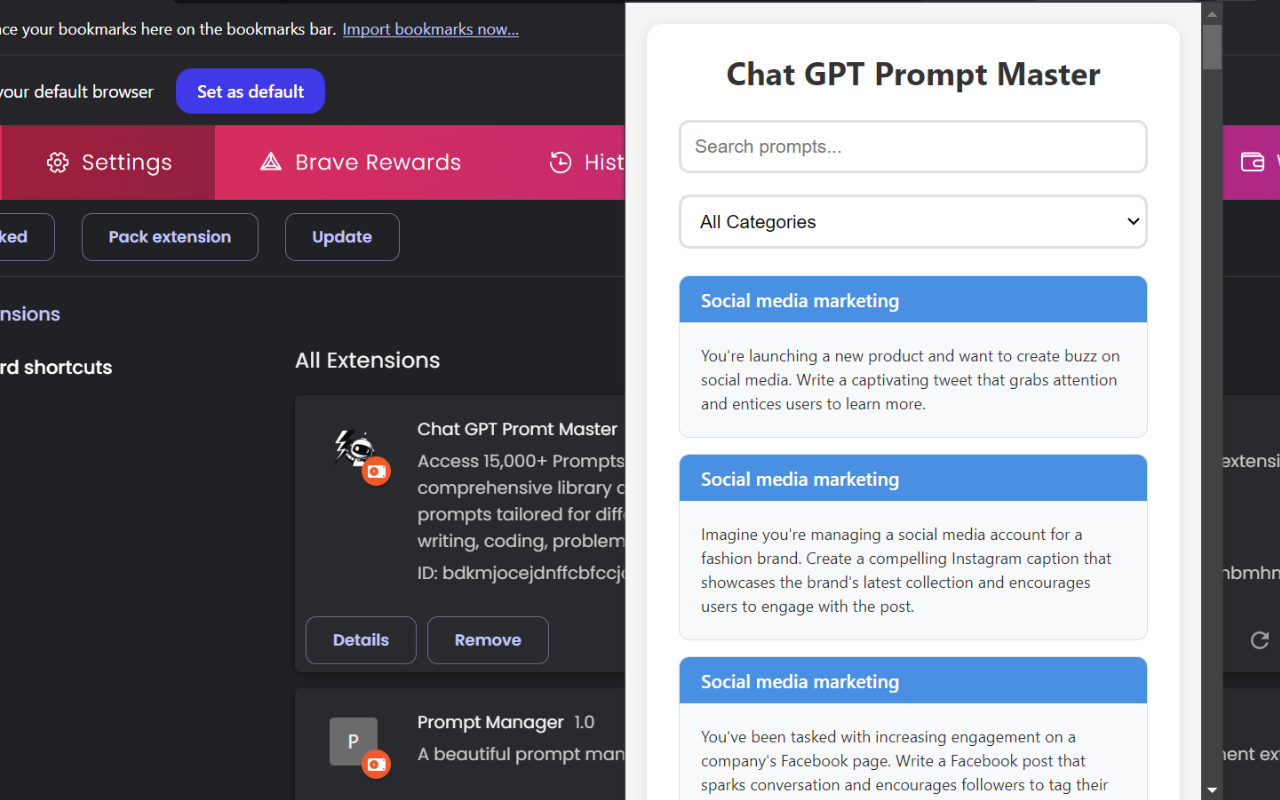Click the All Extensions heading
The height and width of the screenshot is (800, 1280).
[x=367, y=360]
